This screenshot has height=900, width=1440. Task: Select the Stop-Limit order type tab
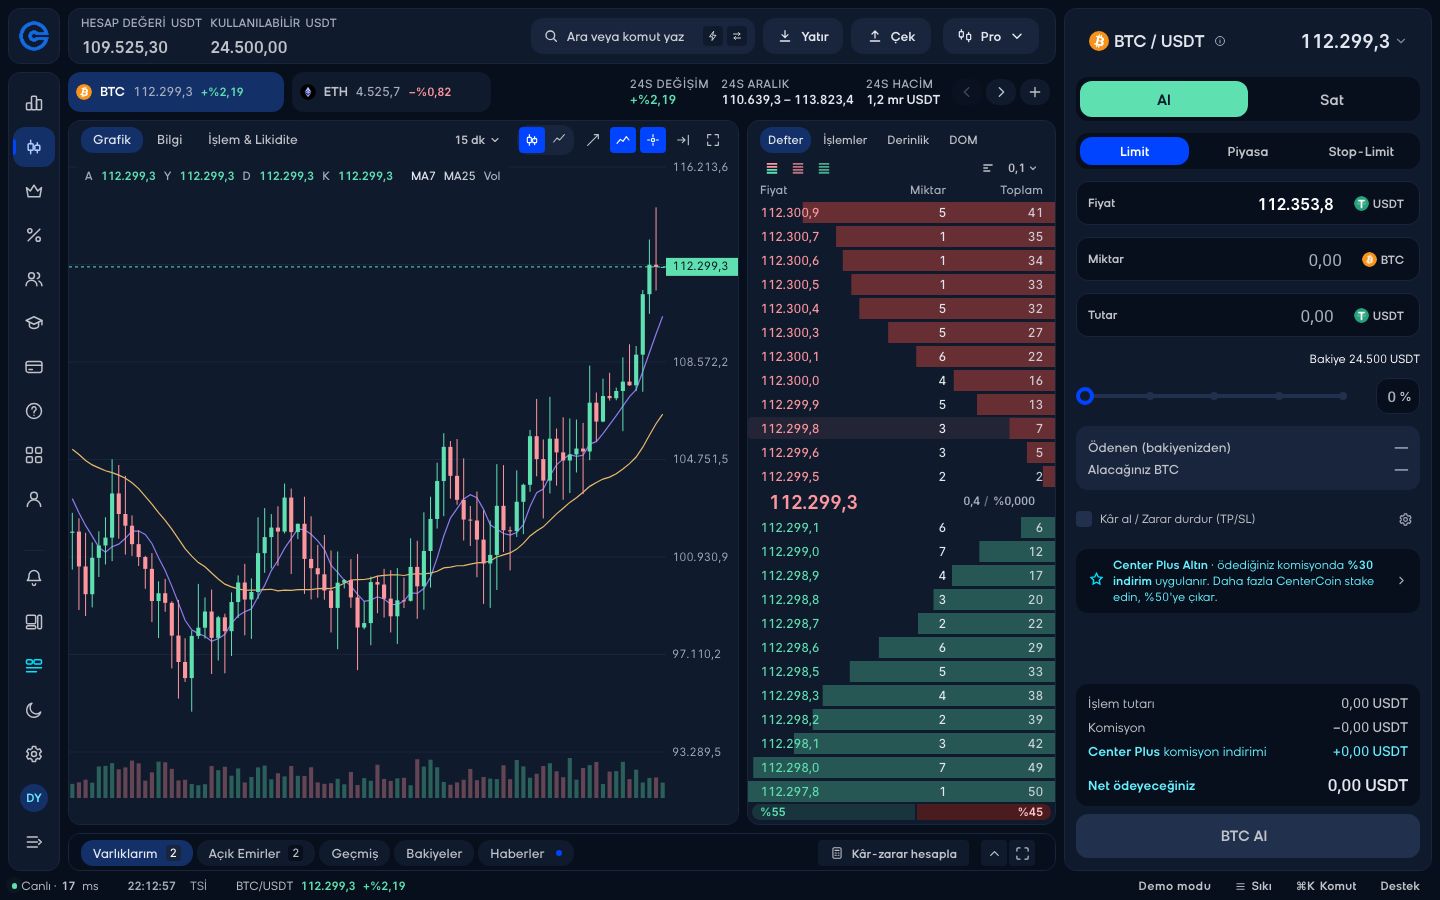(x=1361, y=151)
